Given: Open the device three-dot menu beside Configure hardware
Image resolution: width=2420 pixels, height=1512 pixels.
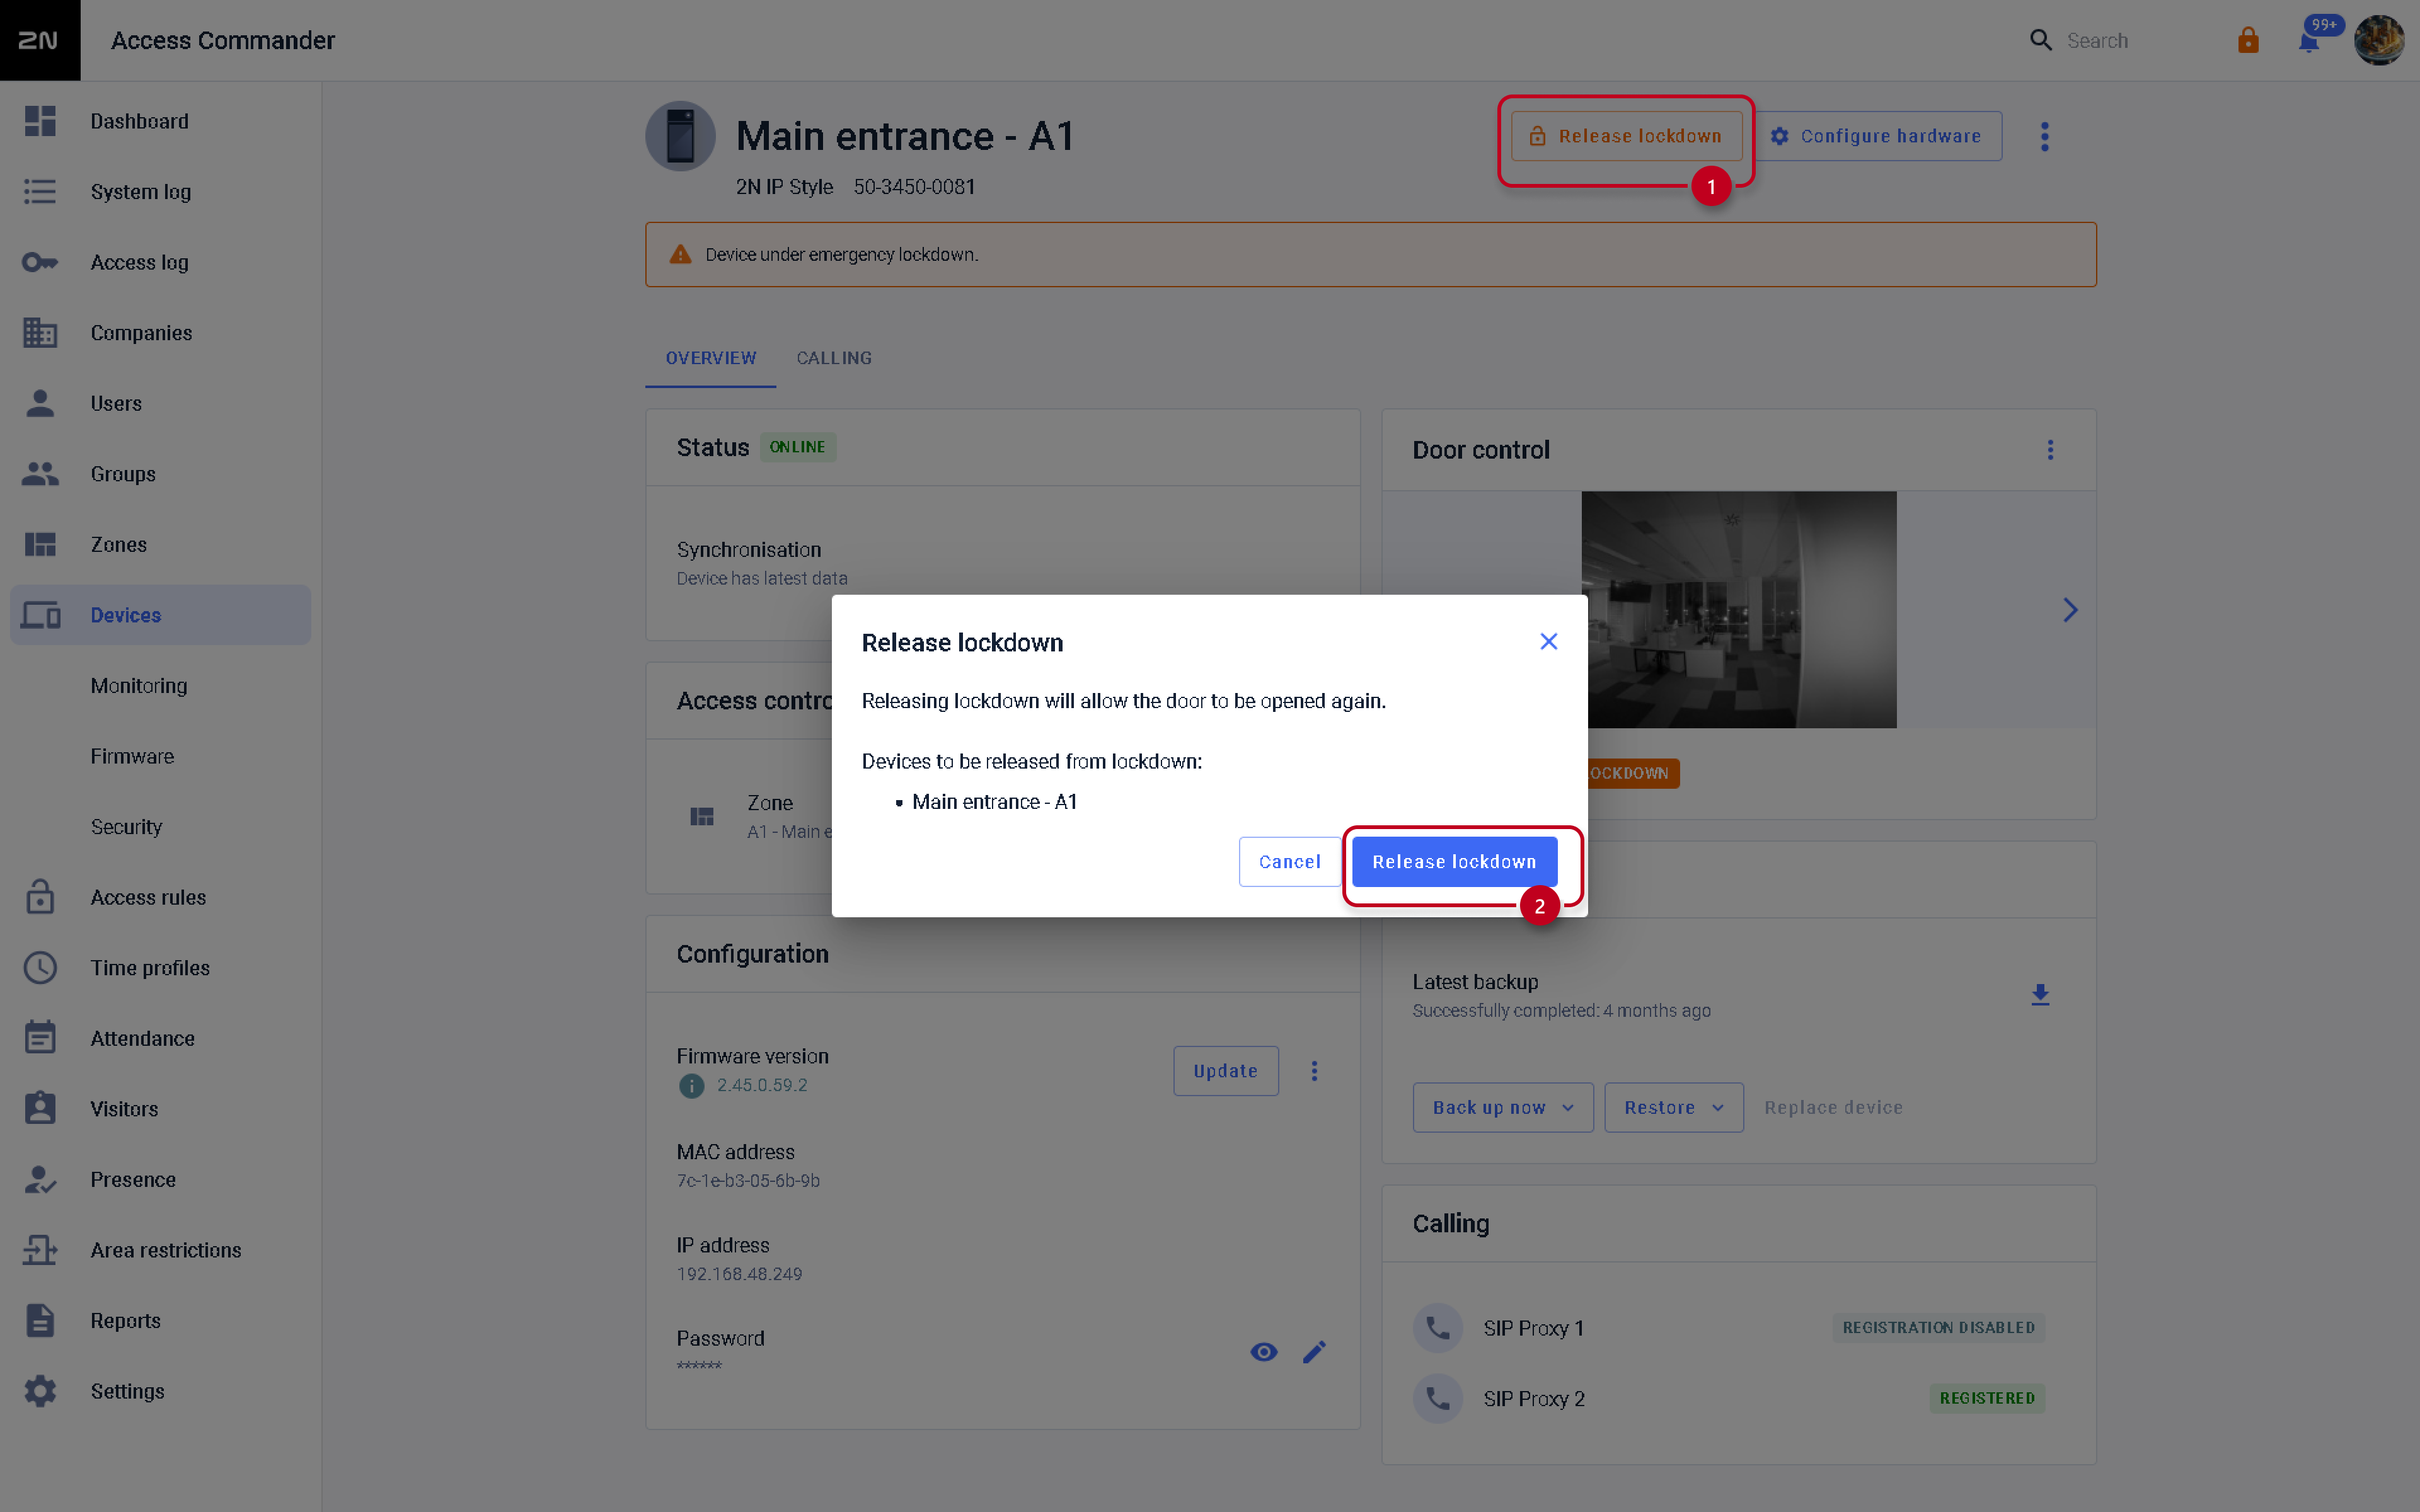Looking at the screenshot, I should click(x=2044, y=136).
